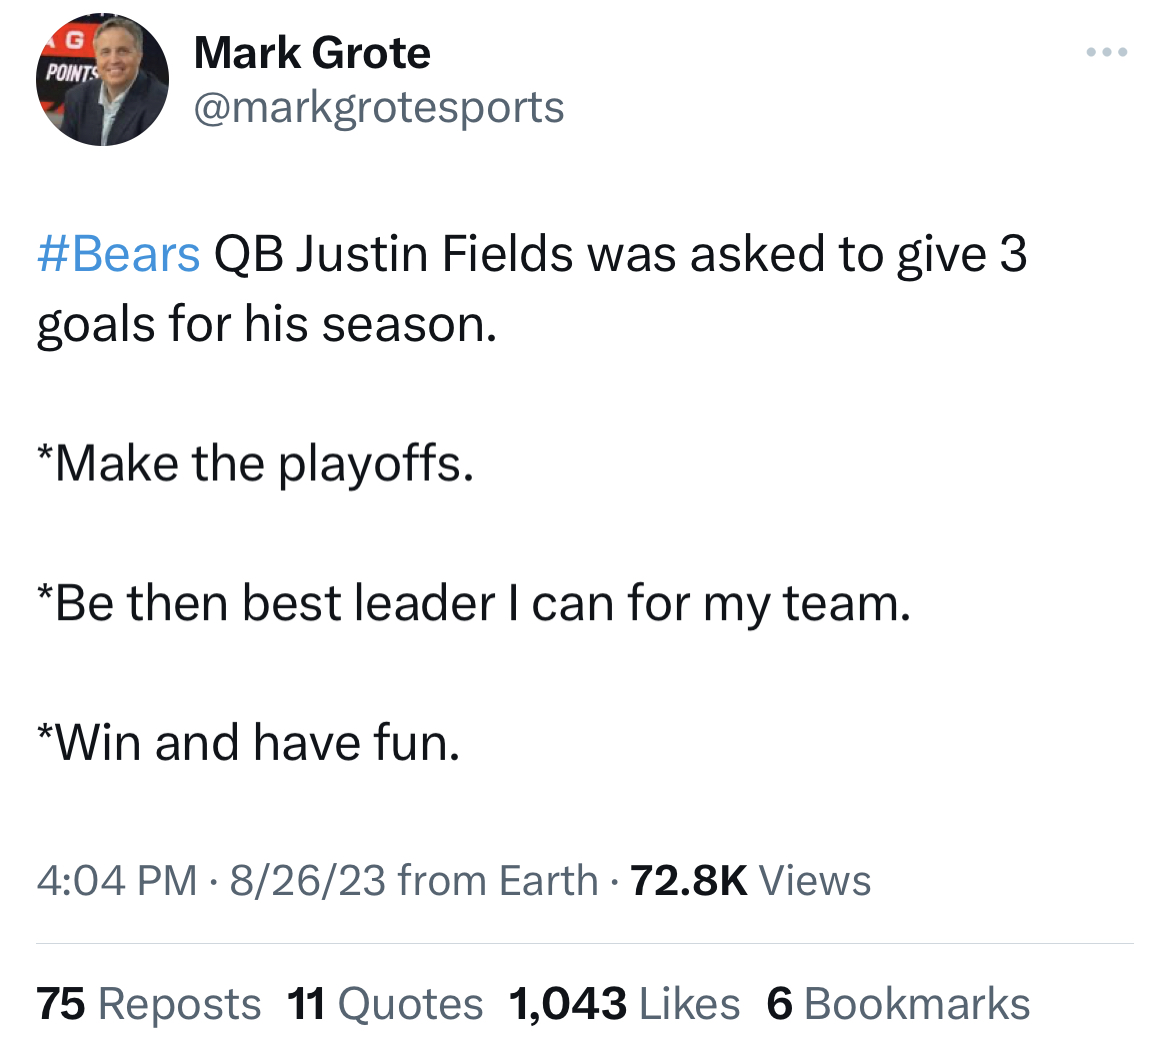
Task: Click the word "Likes" in the stats row
Action: pos(689,1004)
